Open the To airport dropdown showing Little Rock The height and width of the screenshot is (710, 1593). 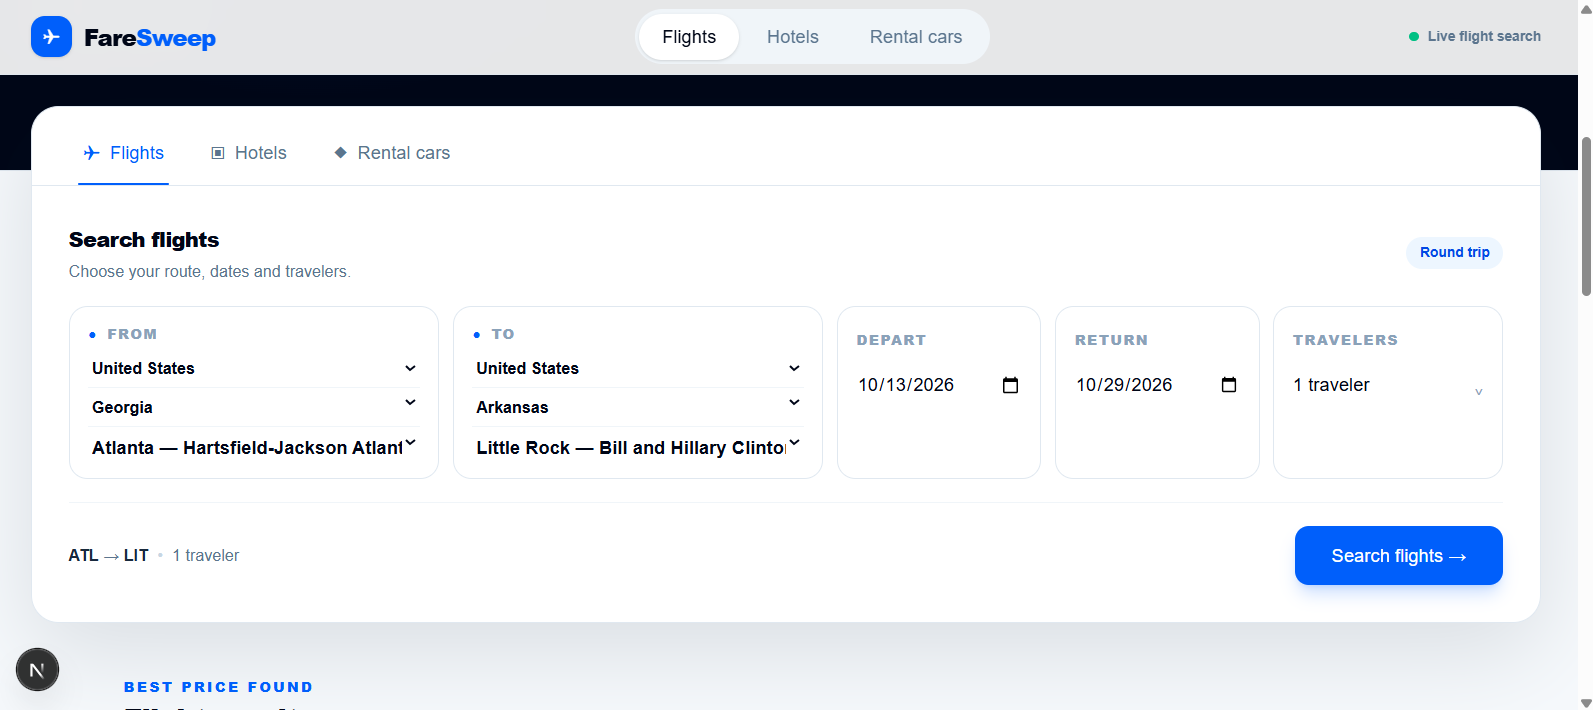pos(638,447)
